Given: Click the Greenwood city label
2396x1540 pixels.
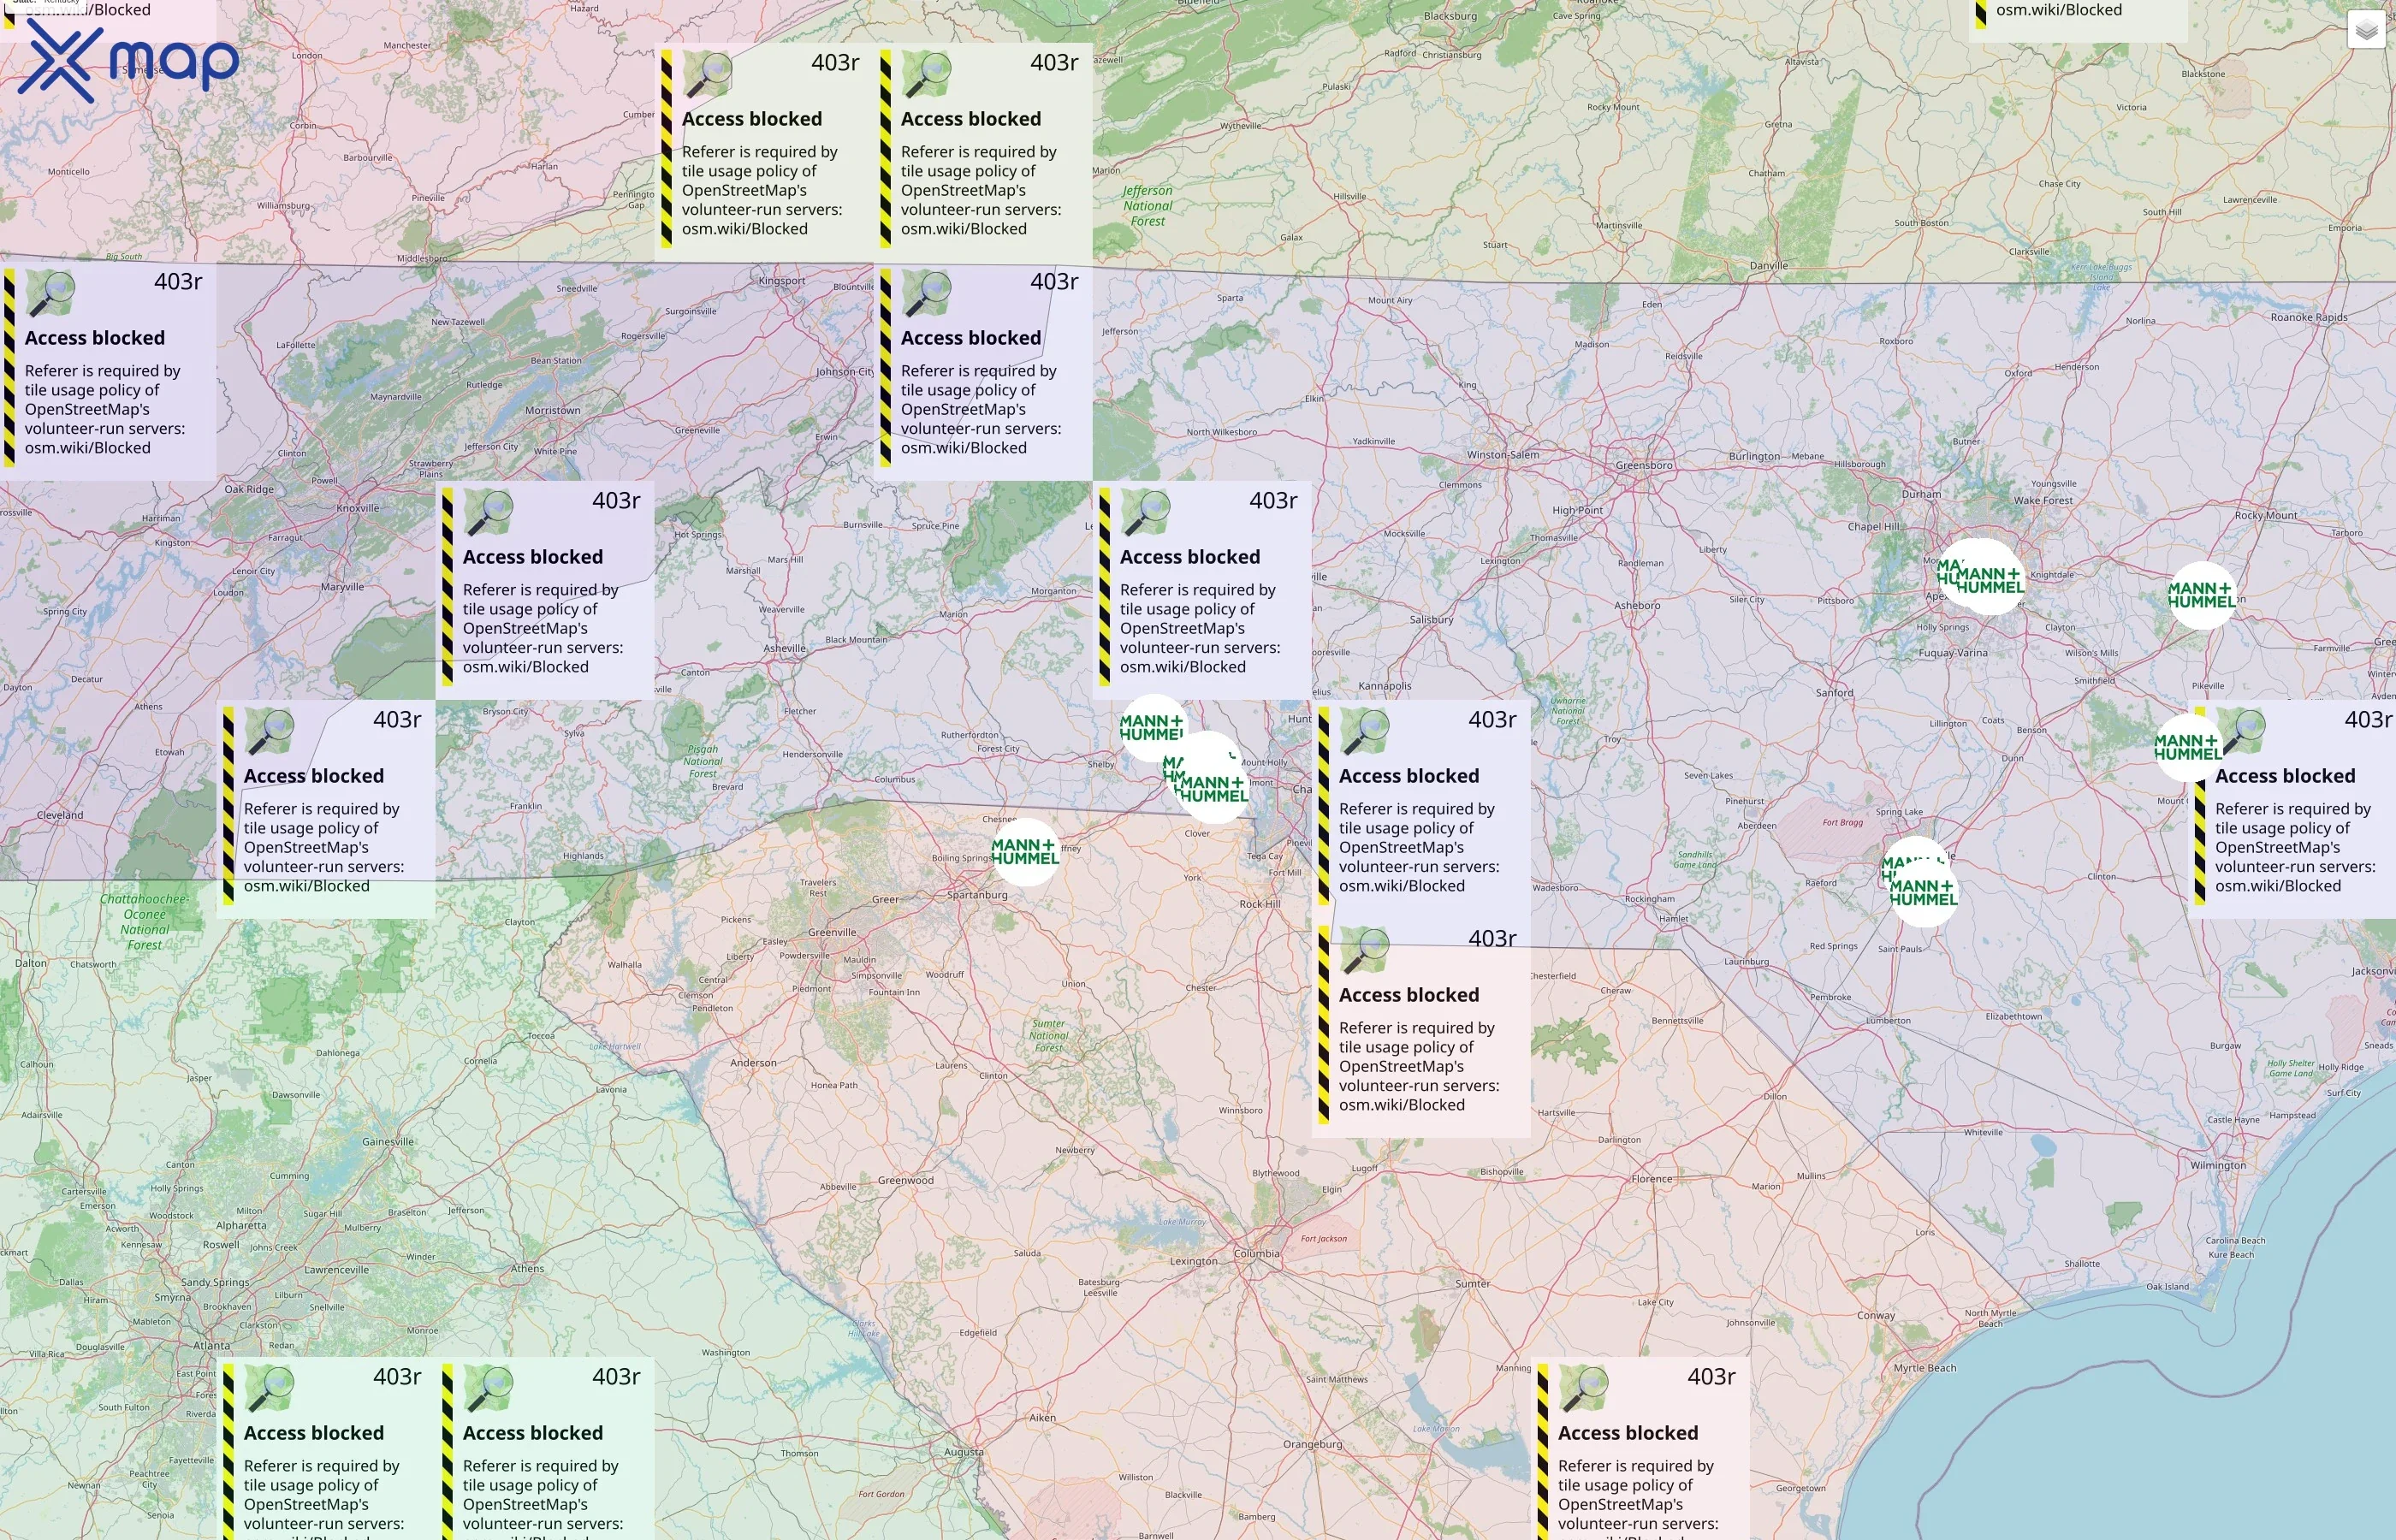Looking at the screenshot, I should click(905, 1181).
